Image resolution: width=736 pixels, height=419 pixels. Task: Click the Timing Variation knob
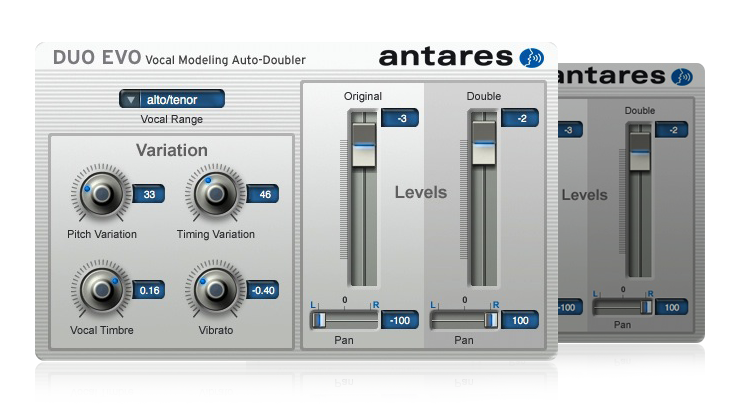pos(215,193)
